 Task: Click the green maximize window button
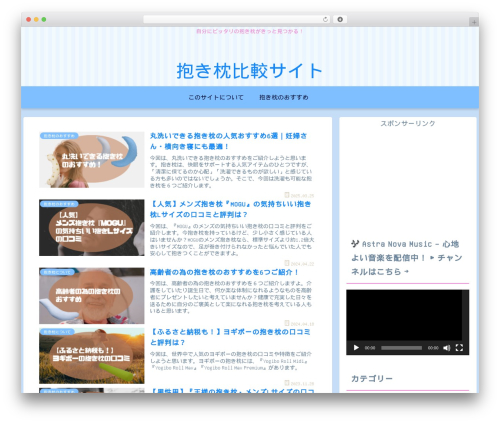point(44,20)
